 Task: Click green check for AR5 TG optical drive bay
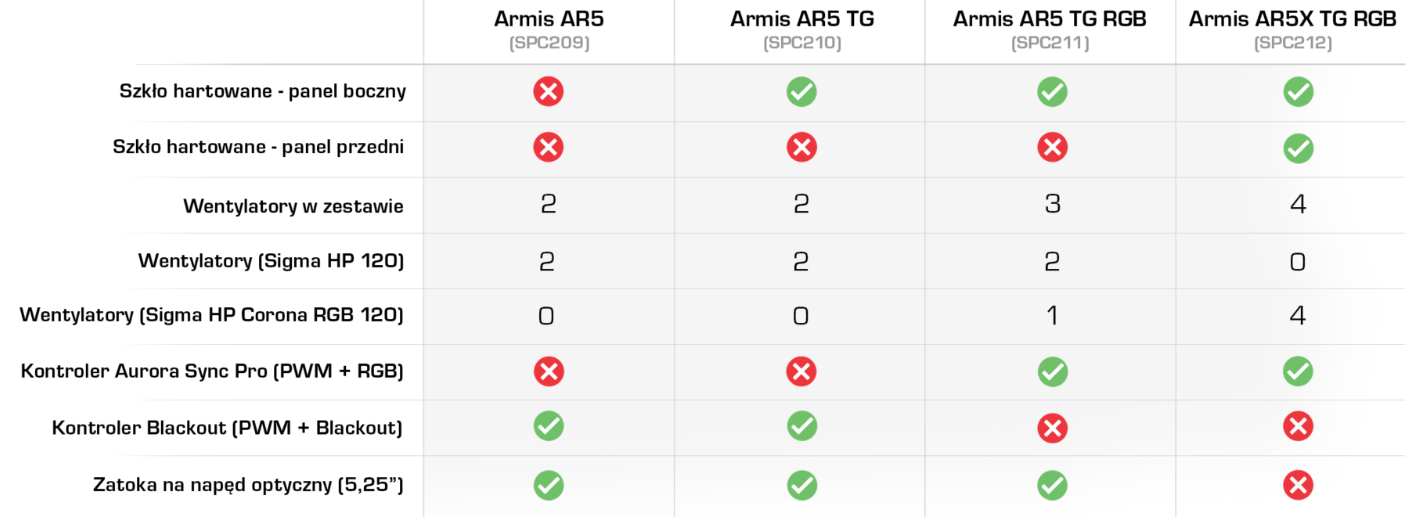pos(801,485)
